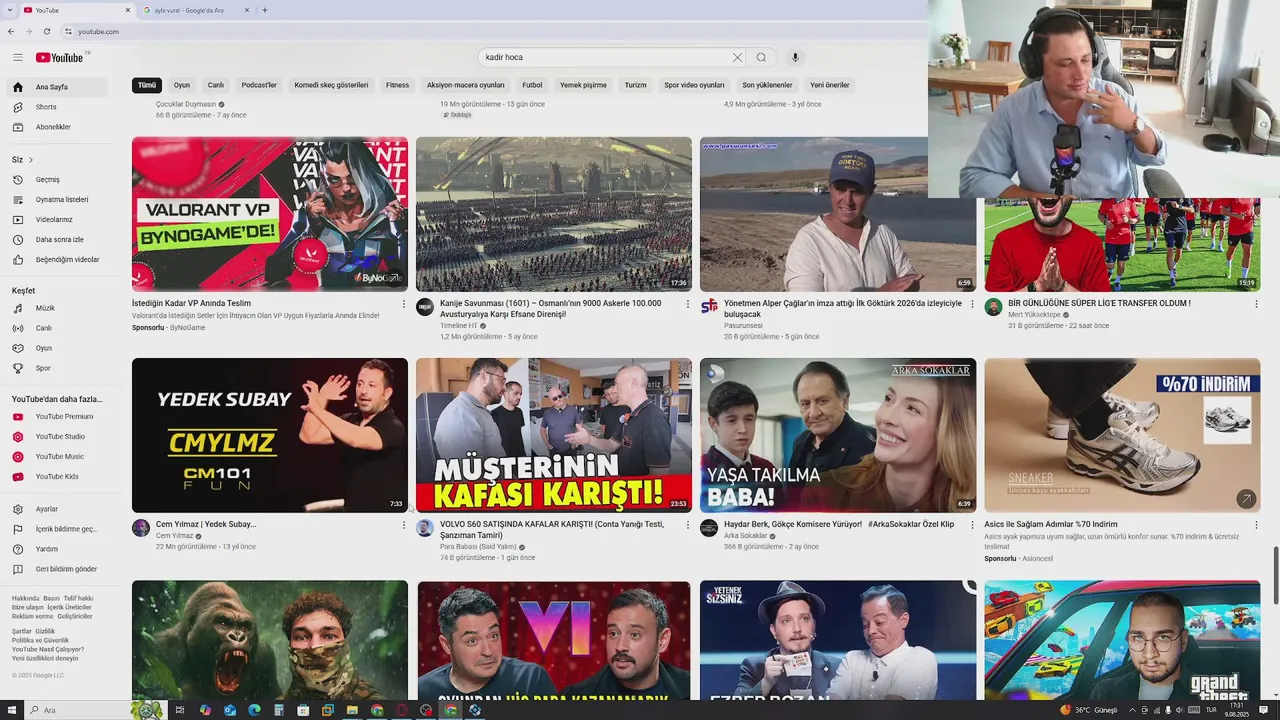Screen dimensions: 1280x720
Task: Open the Para Babası (Said Yakın) channel
Action: tap(478, 547)
